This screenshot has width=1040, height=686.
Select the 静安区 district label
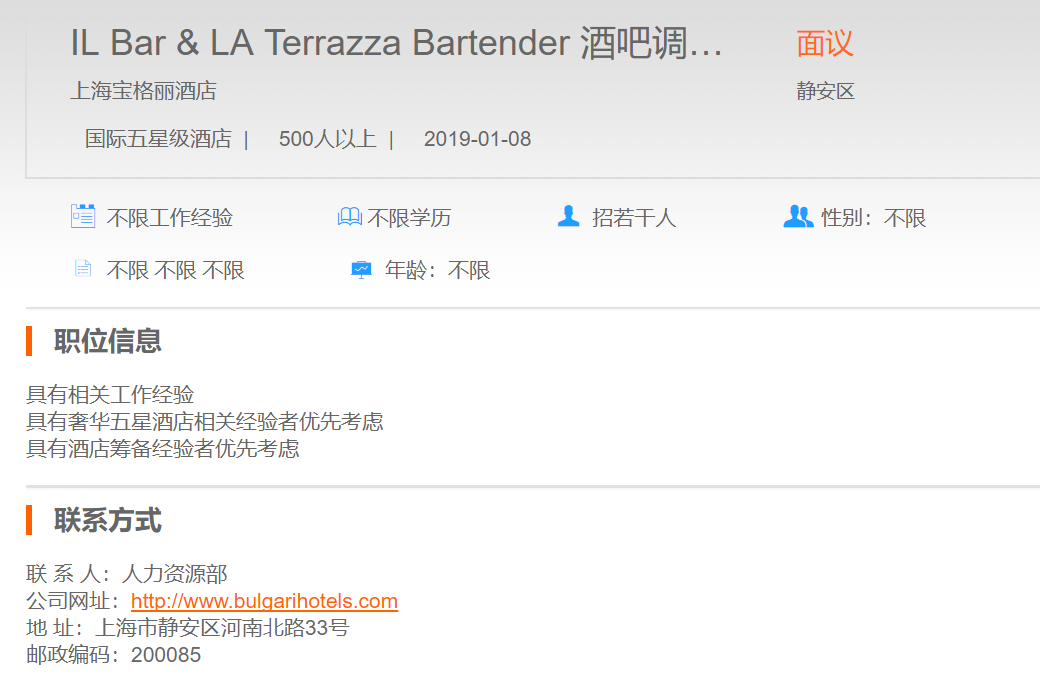tap(825, 91)
